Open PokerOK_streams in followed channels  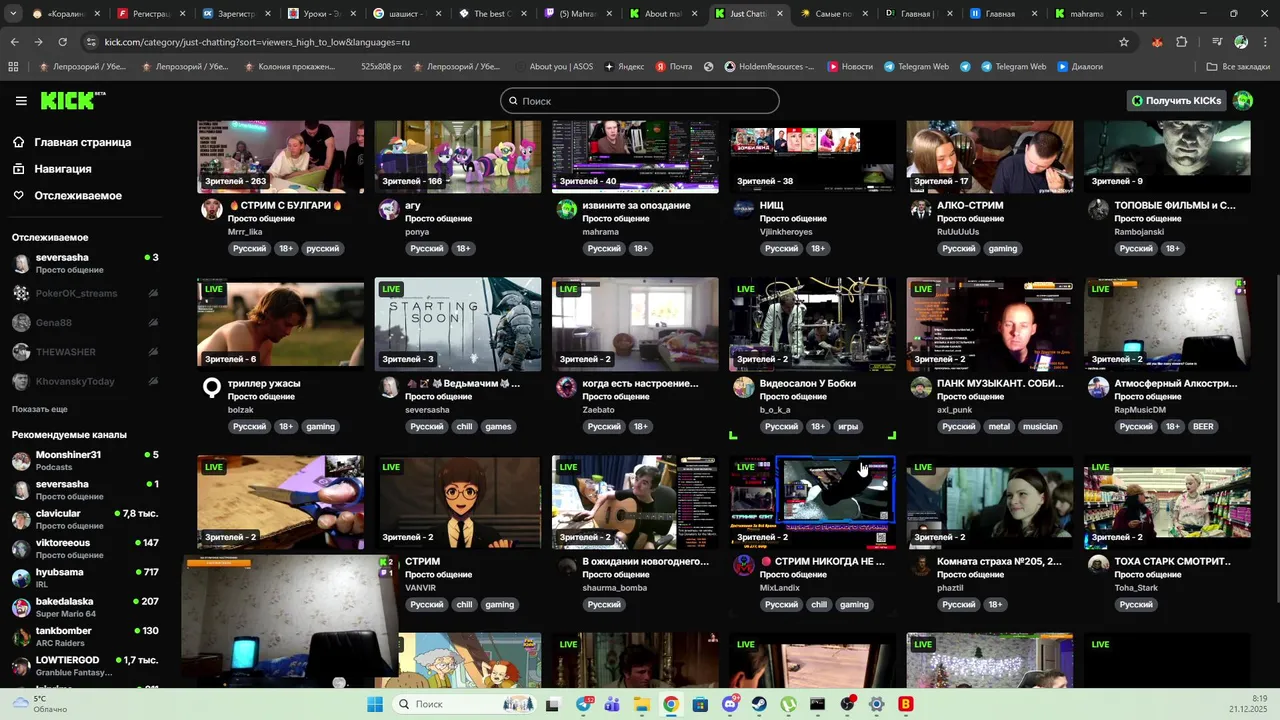click(x=85, y=293)
